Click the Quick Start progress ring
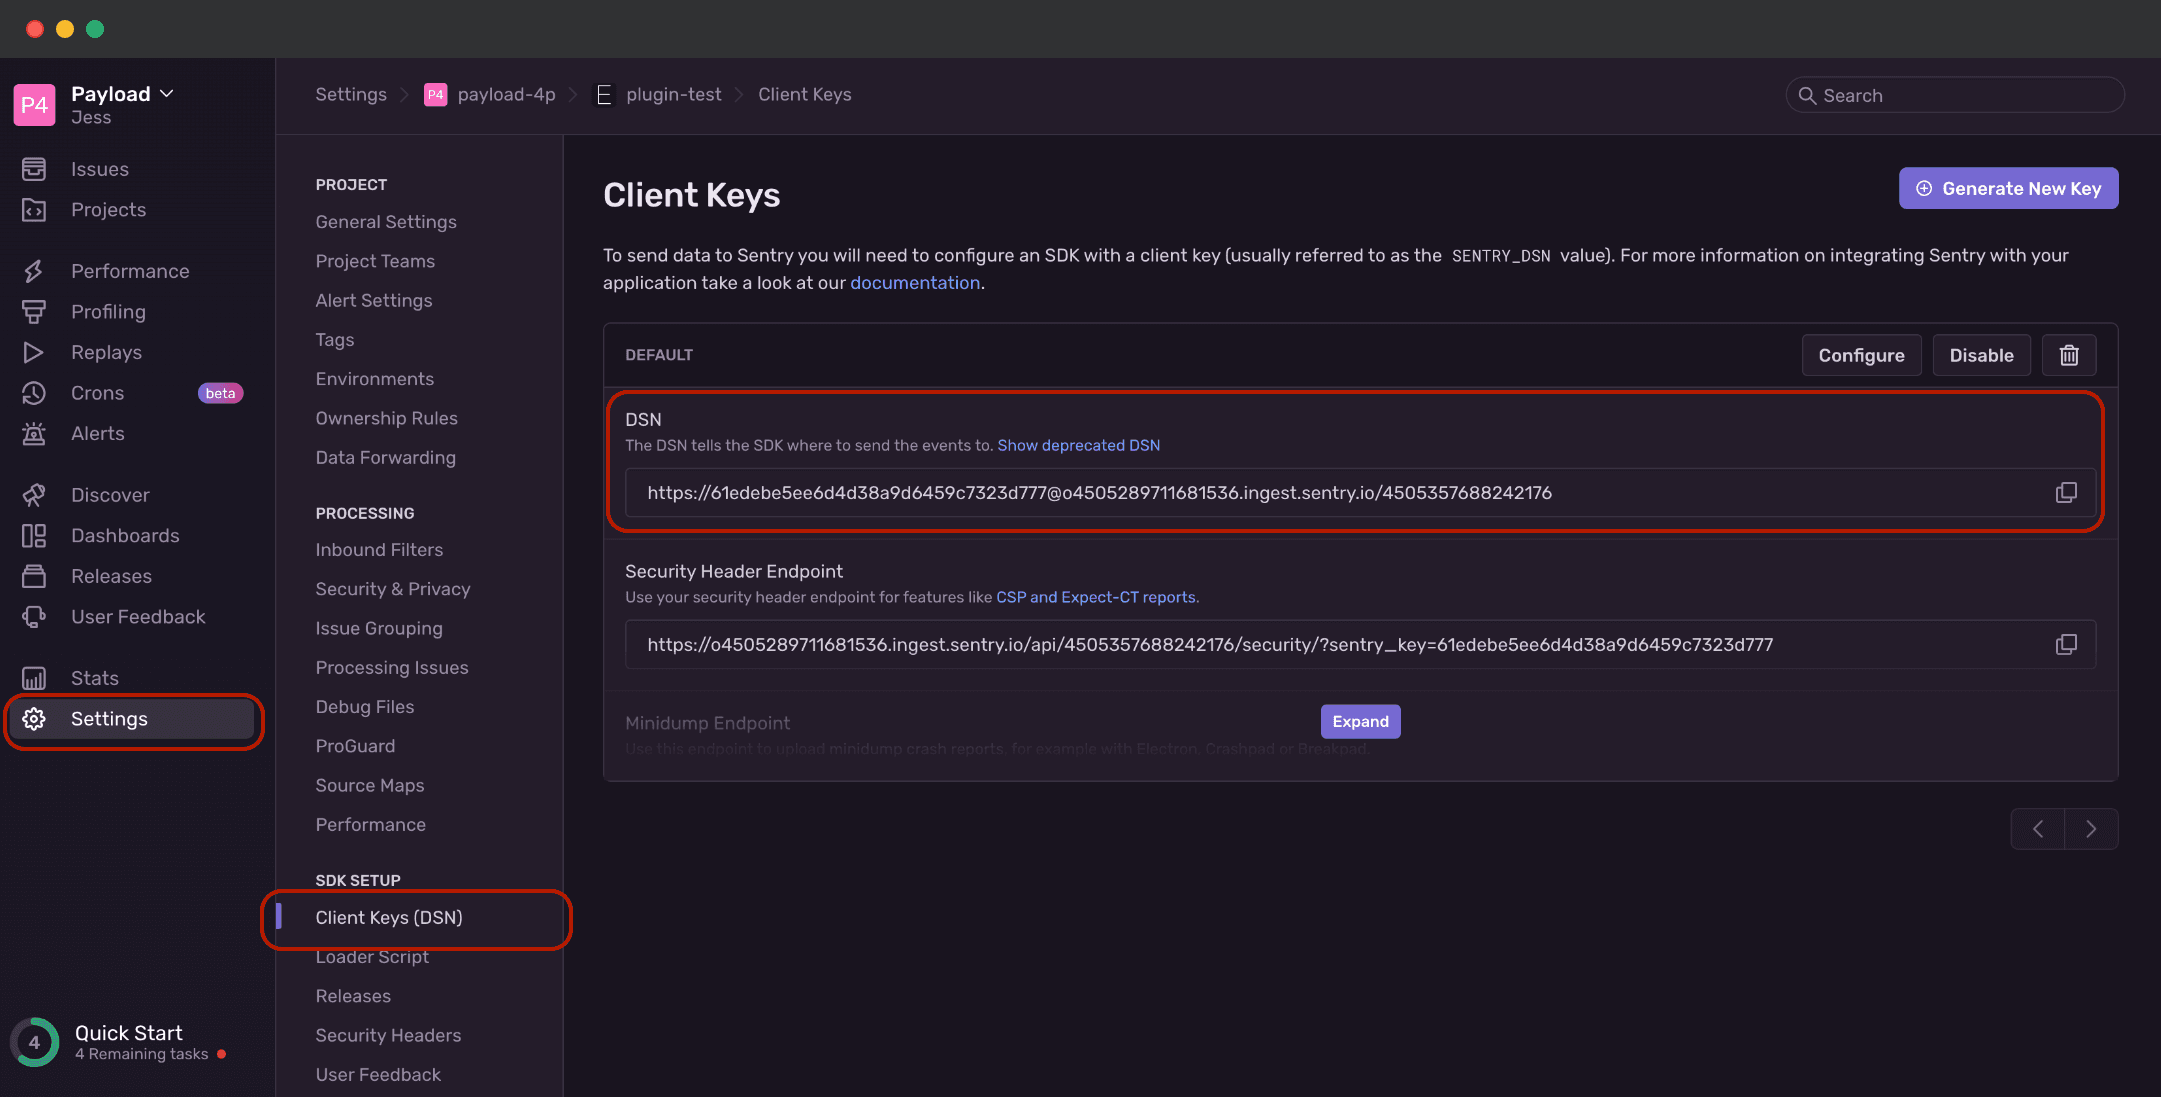This screenshot has width=2161, height=1097. pyautogui.click(x=34, y=1042)
